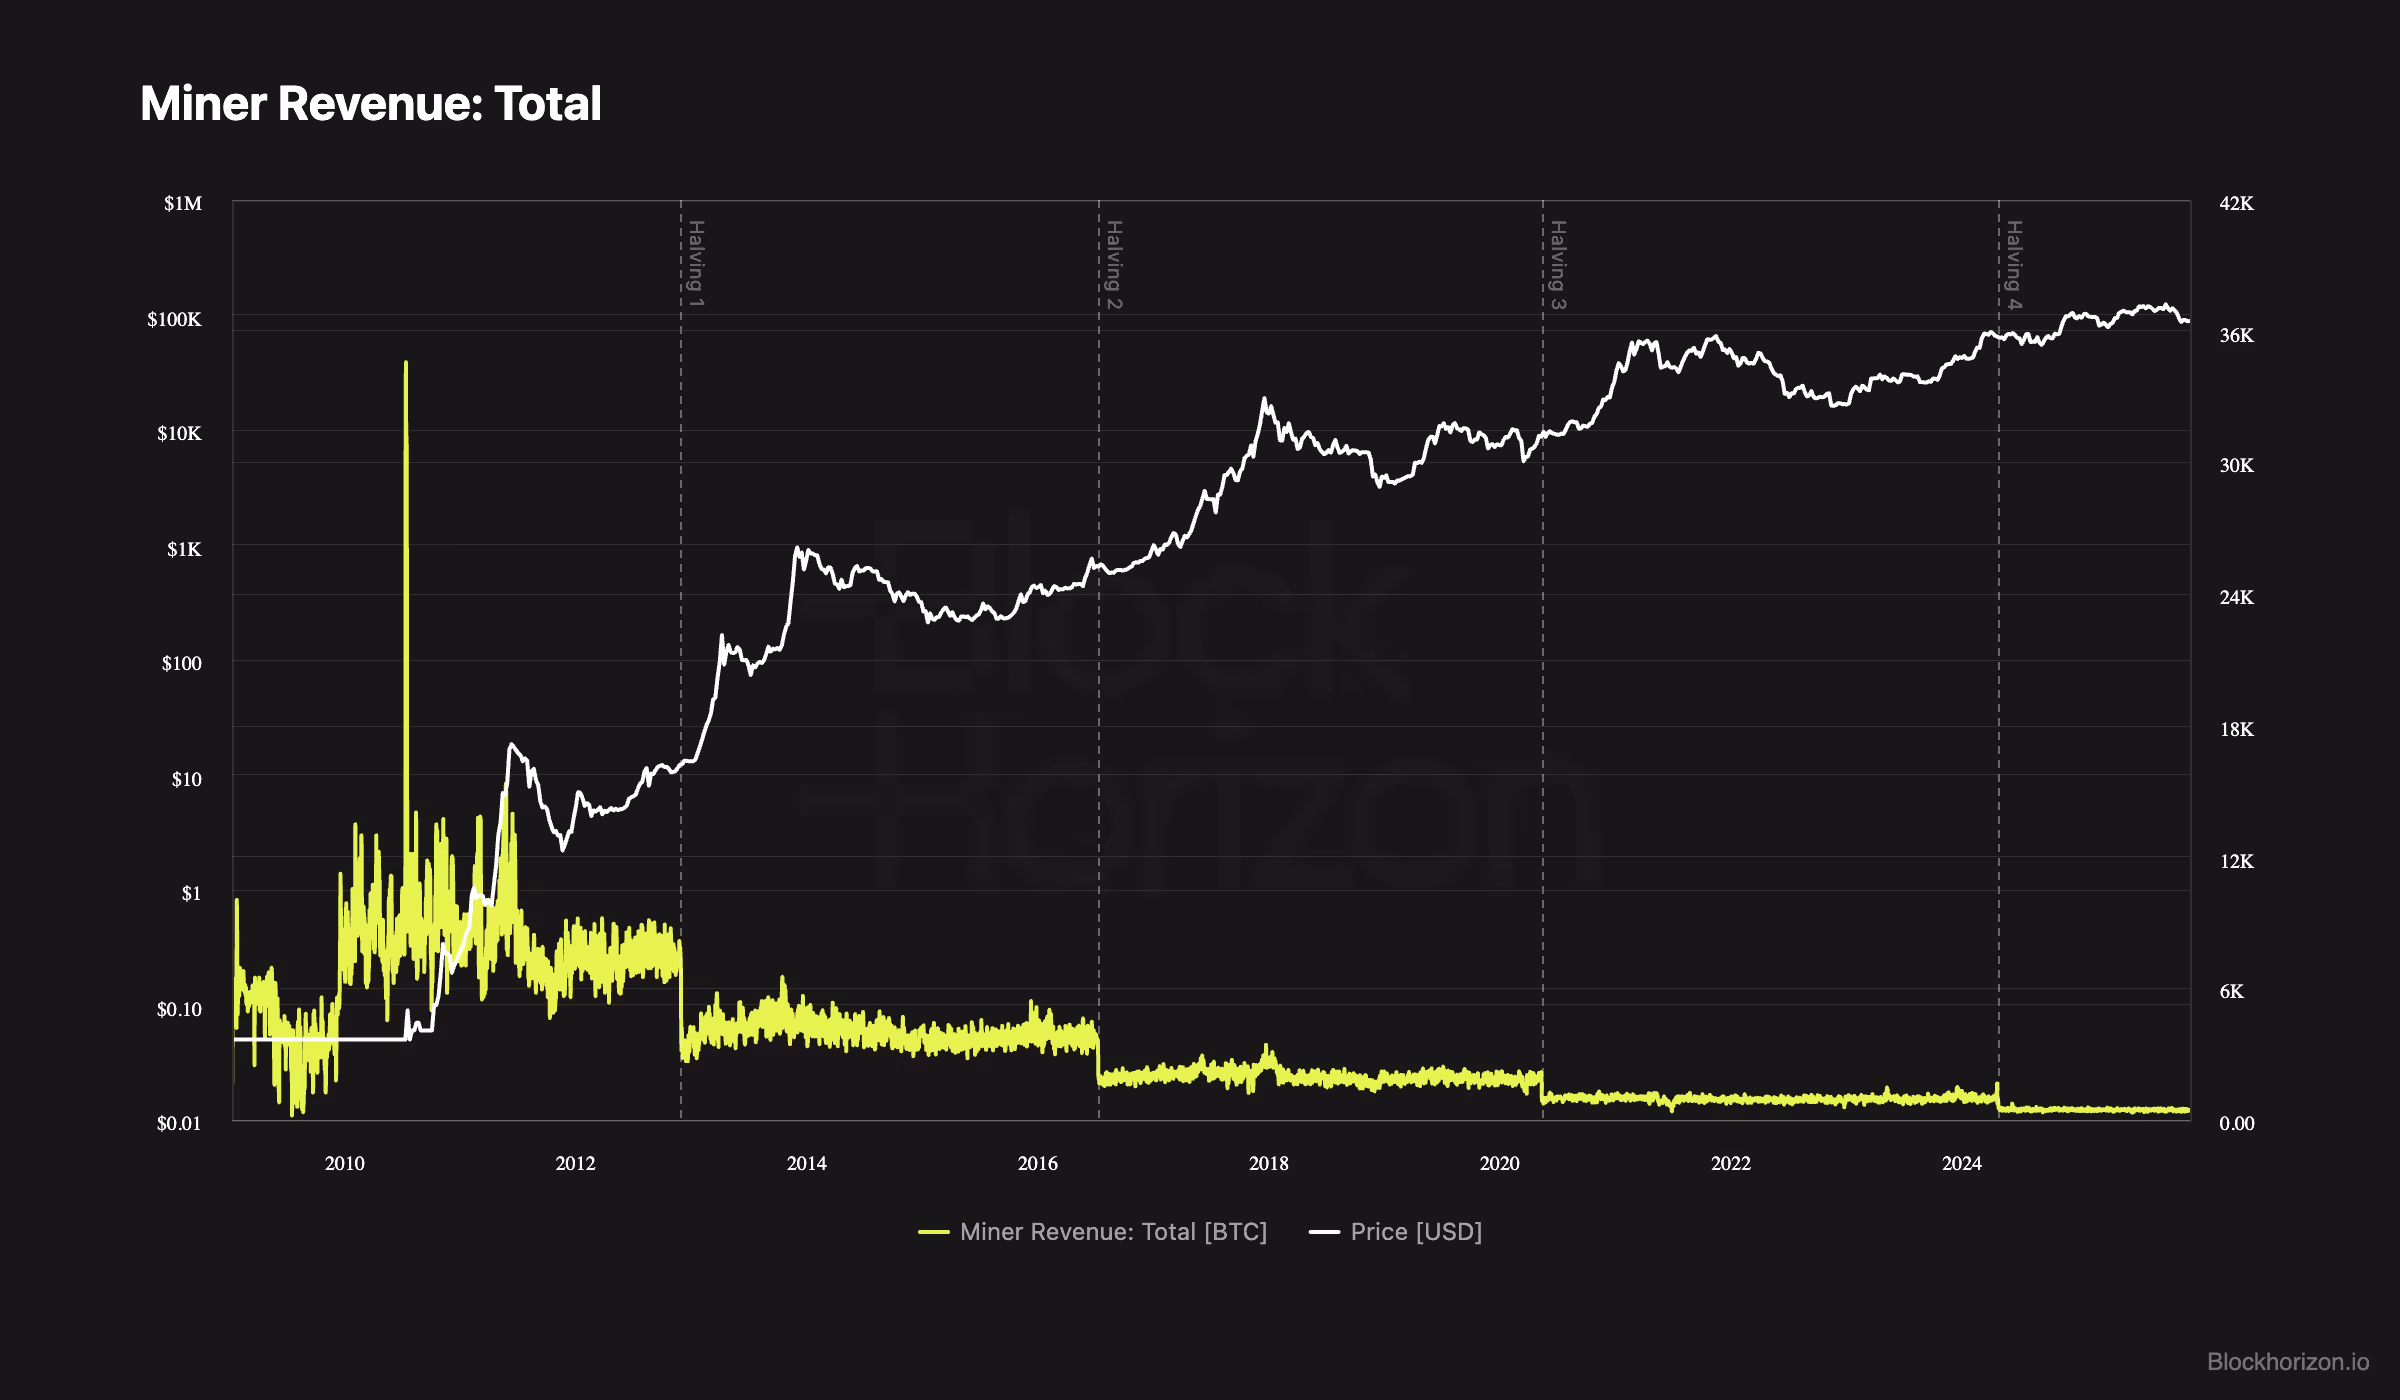Click the $0.01 left axis label
This screenshot has width=2400, height=1400.
178,1124
